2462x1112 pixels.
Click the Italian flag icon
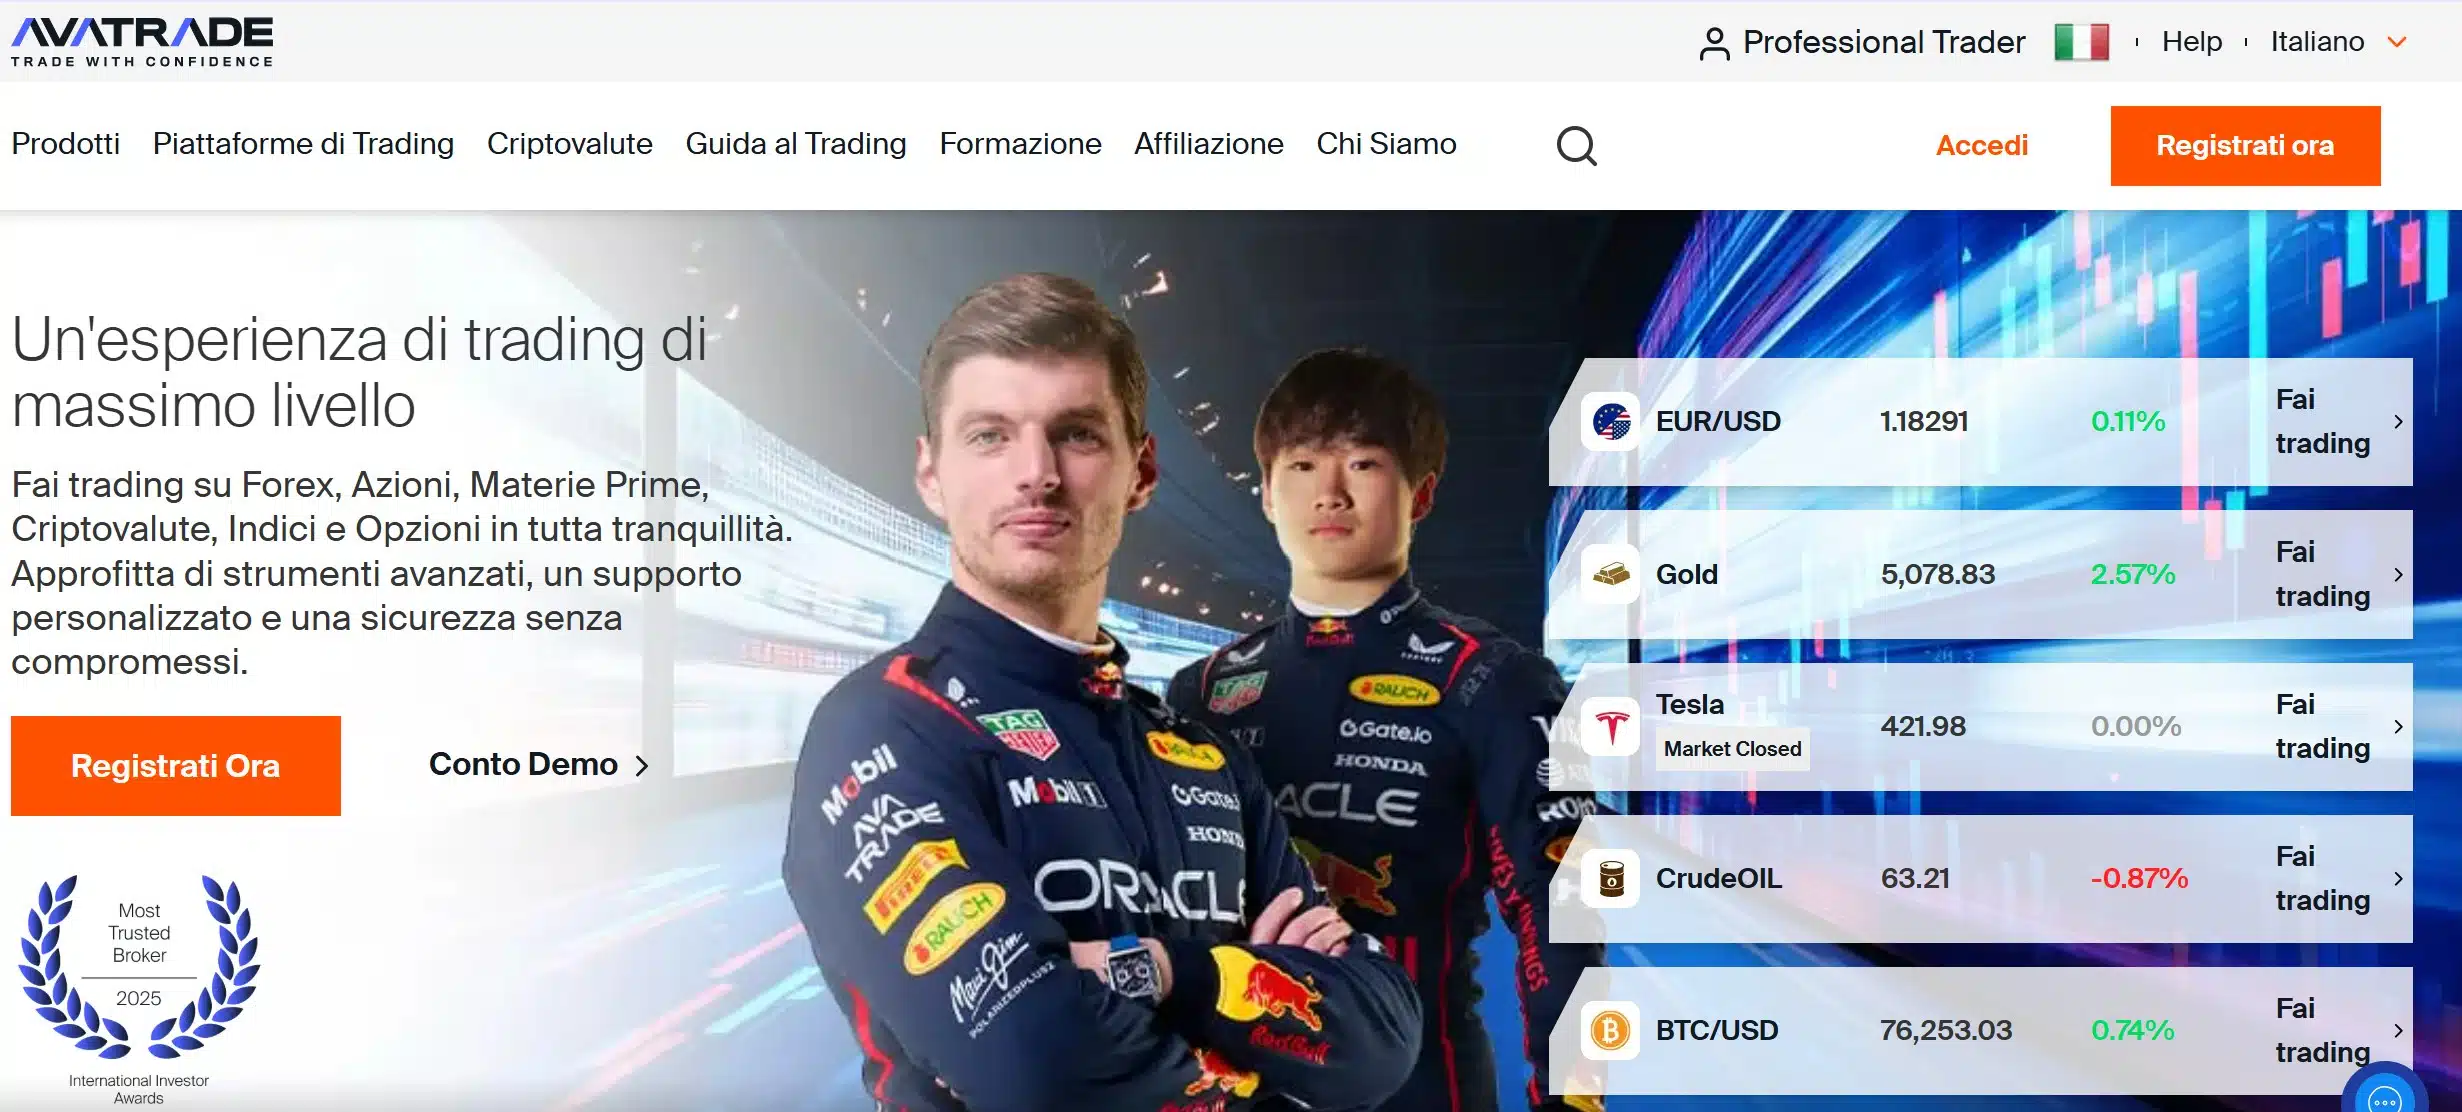pyautogui.click(x=2081, y=42)
